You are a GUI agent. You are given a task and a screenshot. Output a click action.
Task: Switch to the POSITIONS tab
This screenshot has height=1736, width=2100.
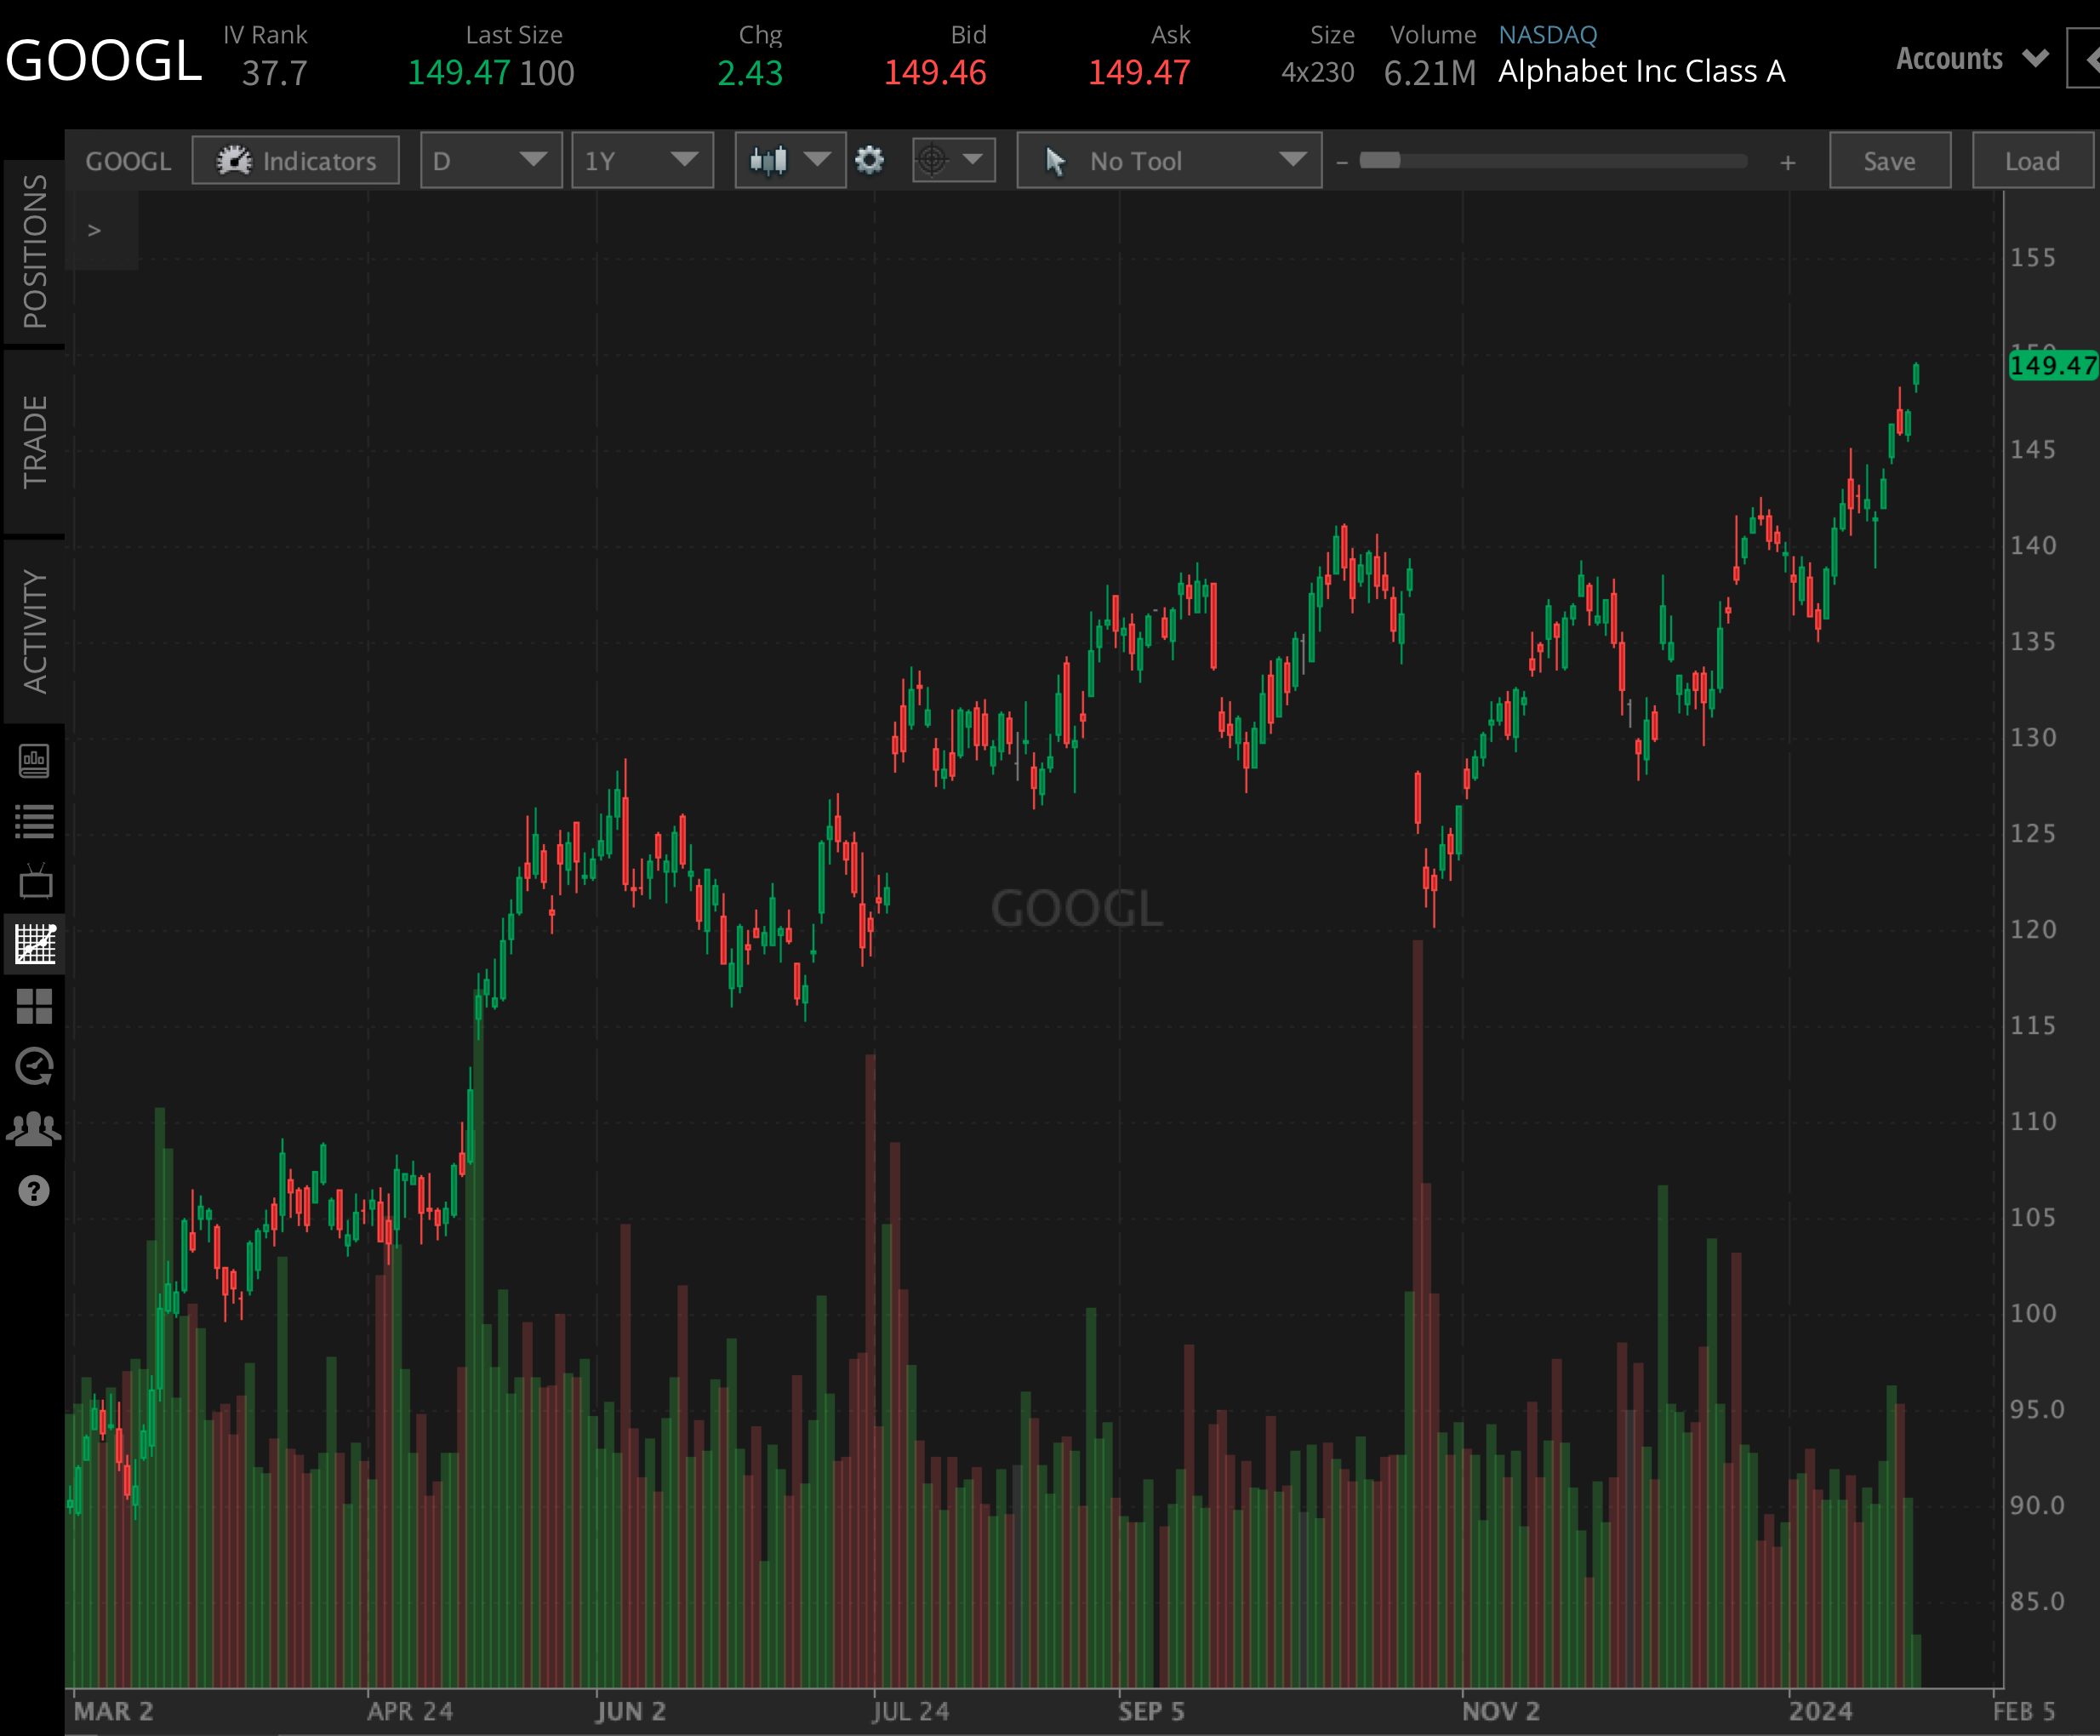35,251
